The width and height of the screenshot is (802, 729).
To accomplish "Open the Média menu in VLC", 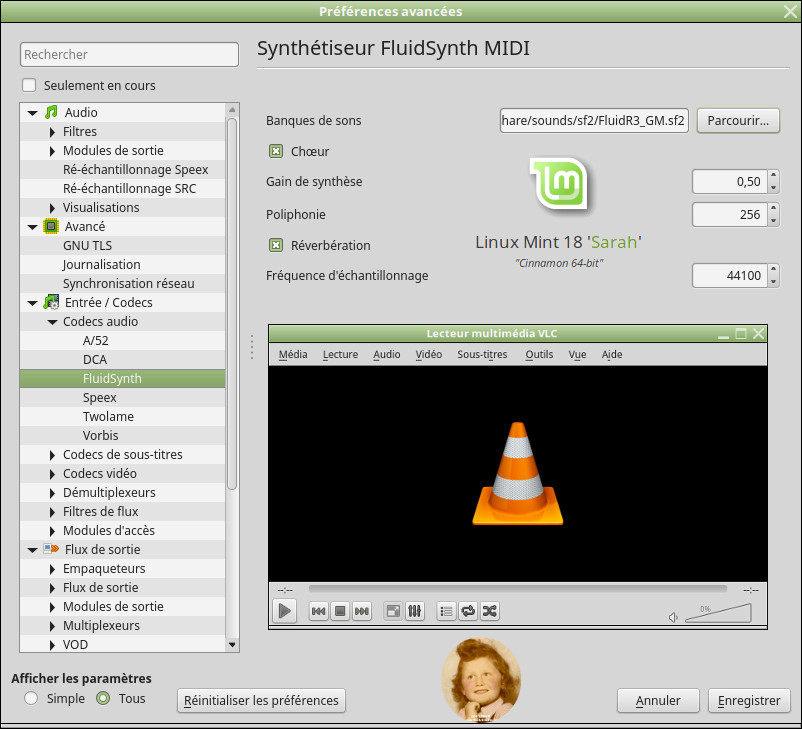I will tap(293, 354).
